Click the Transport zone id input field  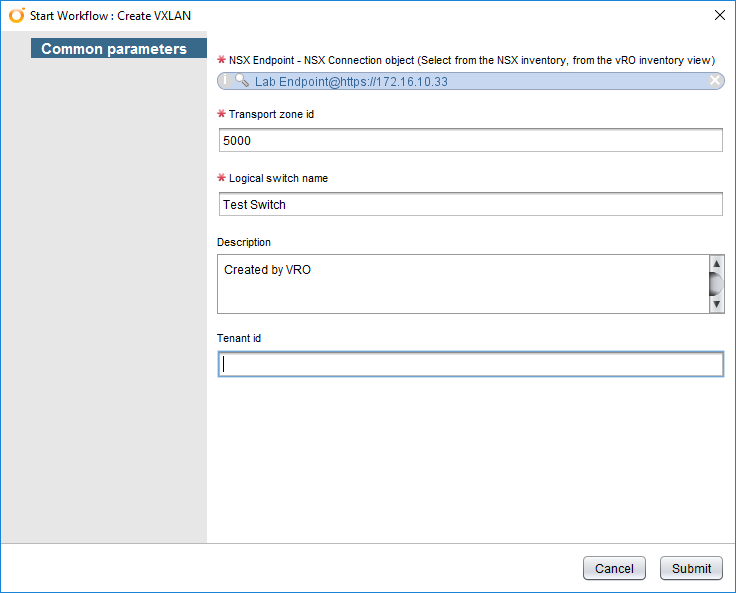click(470, 141)
